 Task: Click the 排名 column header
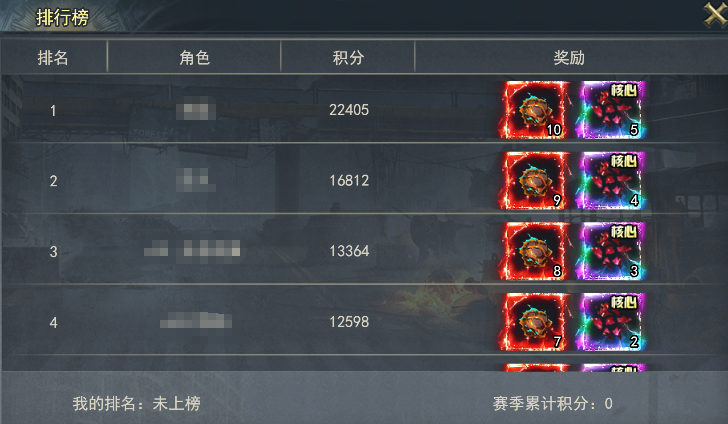[x=53, y=58]
